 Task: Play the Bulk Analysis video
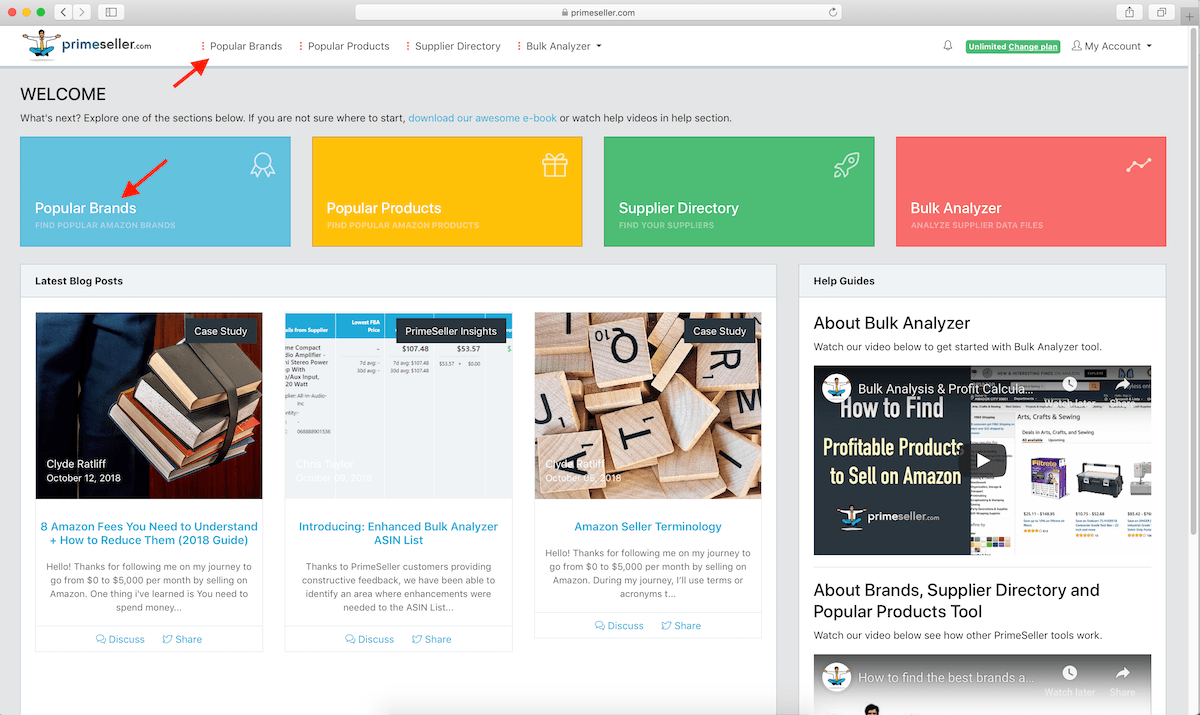coord(983,460)
